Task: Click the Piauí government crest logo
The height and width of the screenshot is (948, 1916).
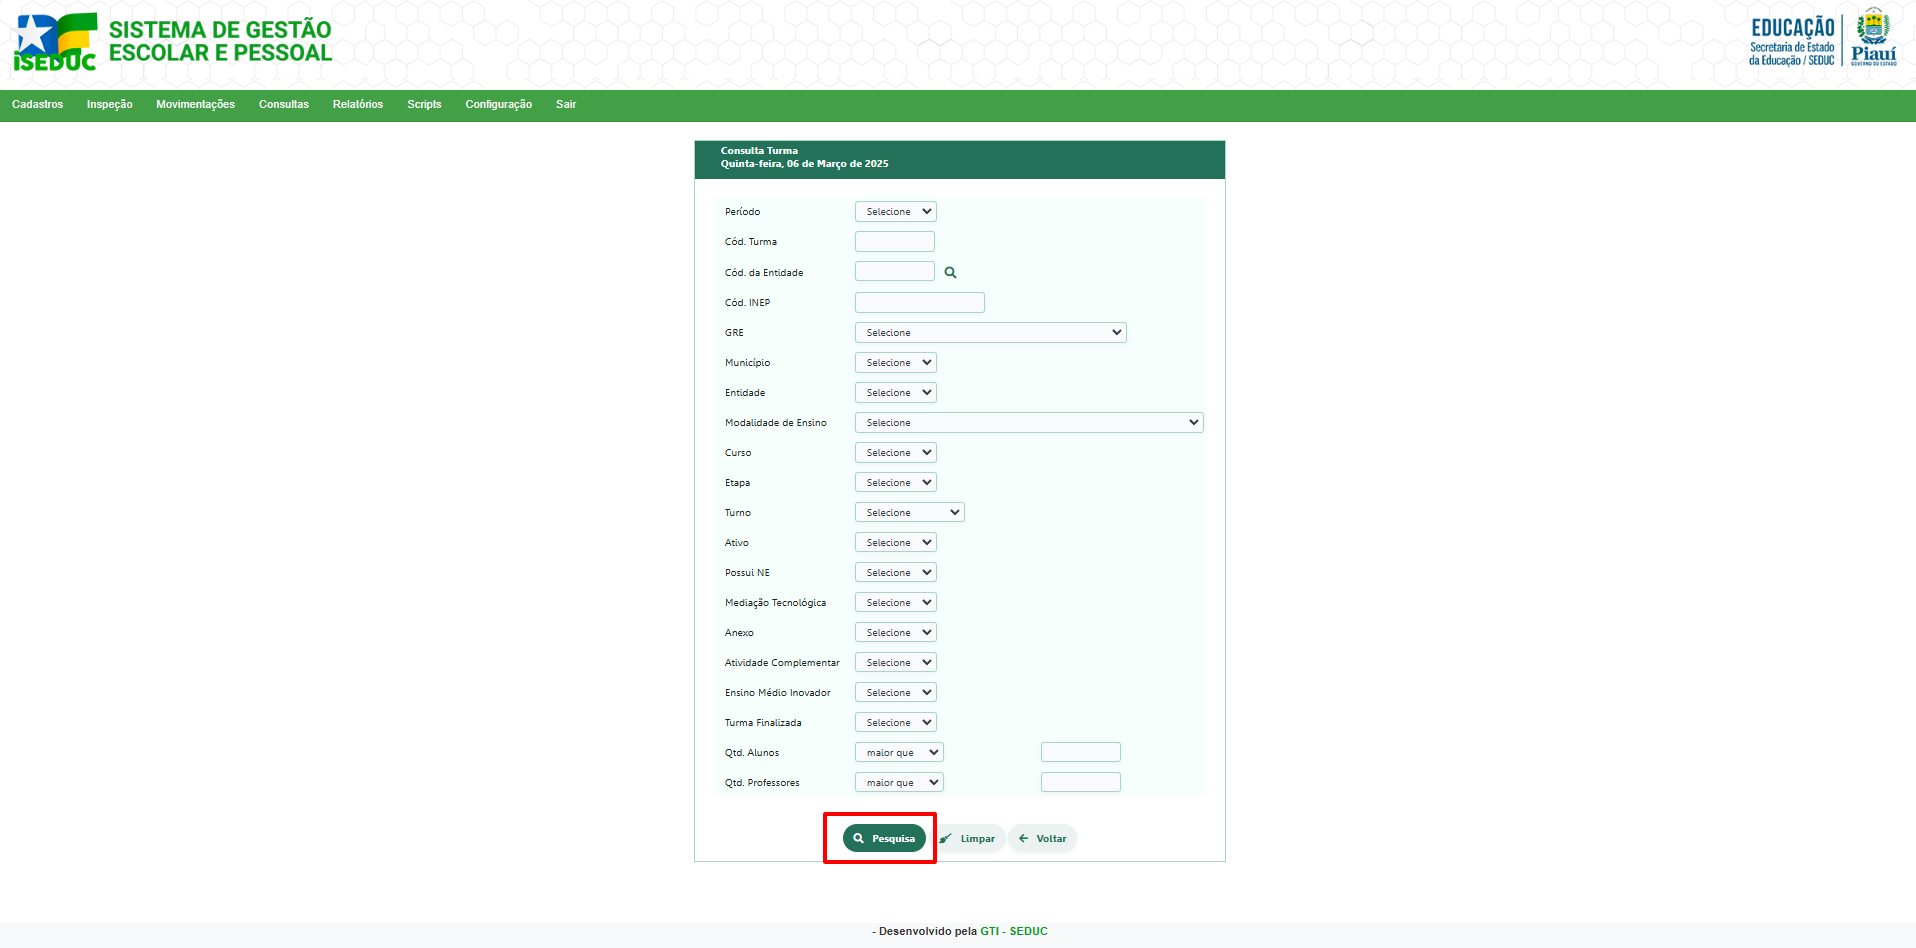Action: tap(1873, 37)
